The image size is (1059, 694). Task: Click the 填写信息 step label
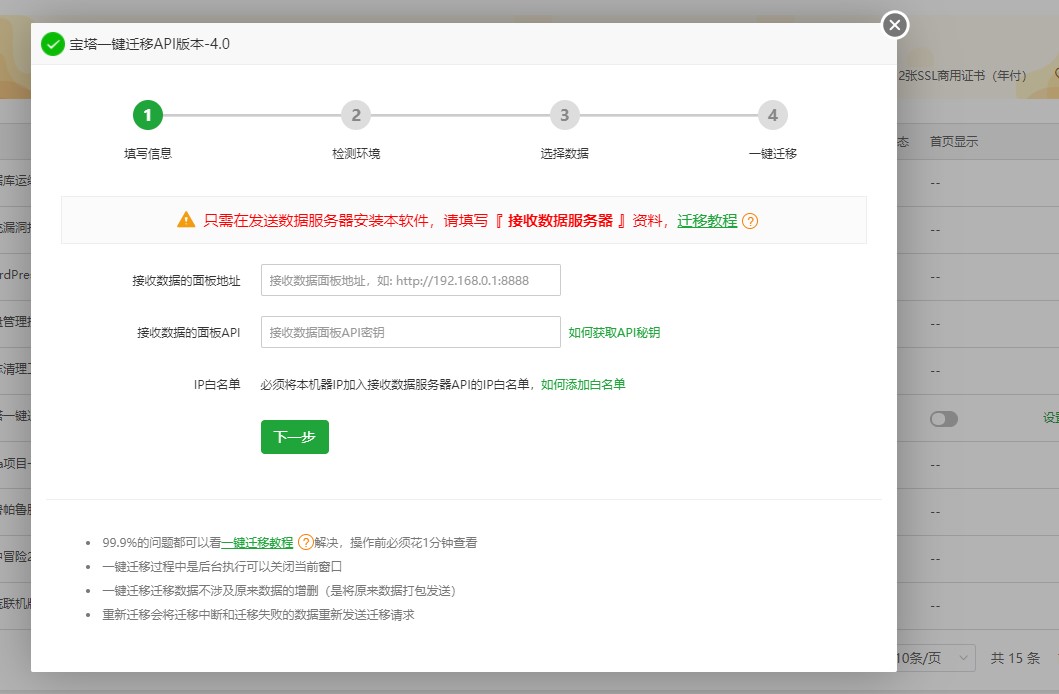(x=148, y=154)
